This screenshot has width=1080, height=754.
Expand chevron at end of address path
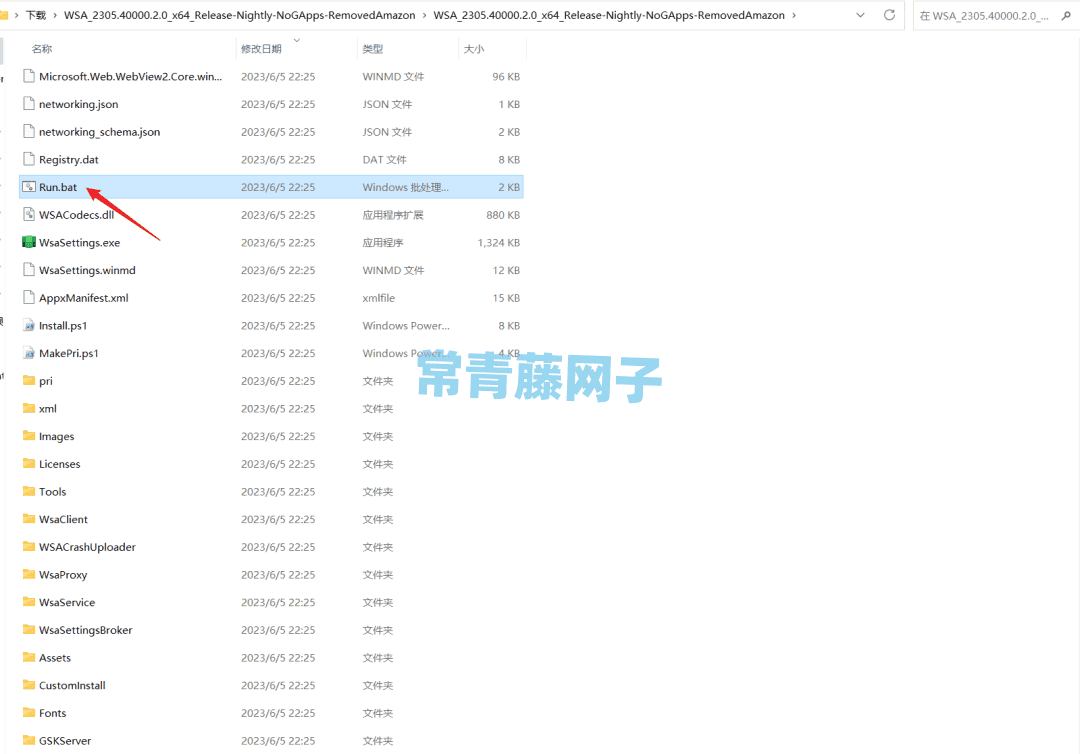[x=794, y=15]
